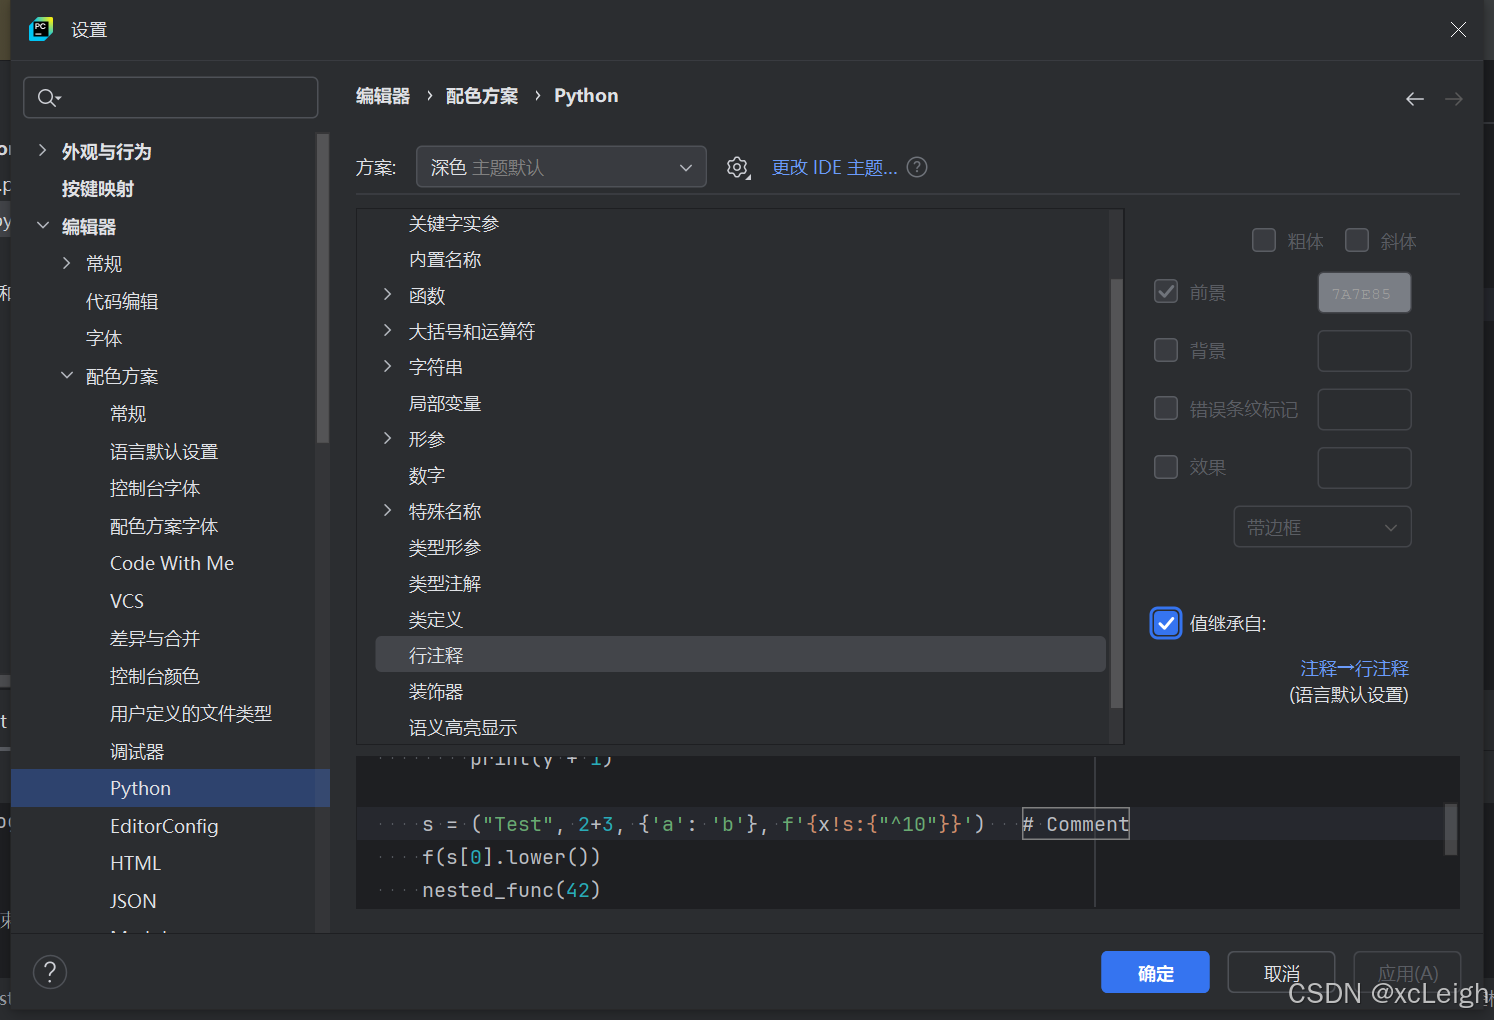The width and height of the screenshot is (1494, 1020).
Task: Click the 错误条纹标记 color swatch box
Action: coord(1364,409)
